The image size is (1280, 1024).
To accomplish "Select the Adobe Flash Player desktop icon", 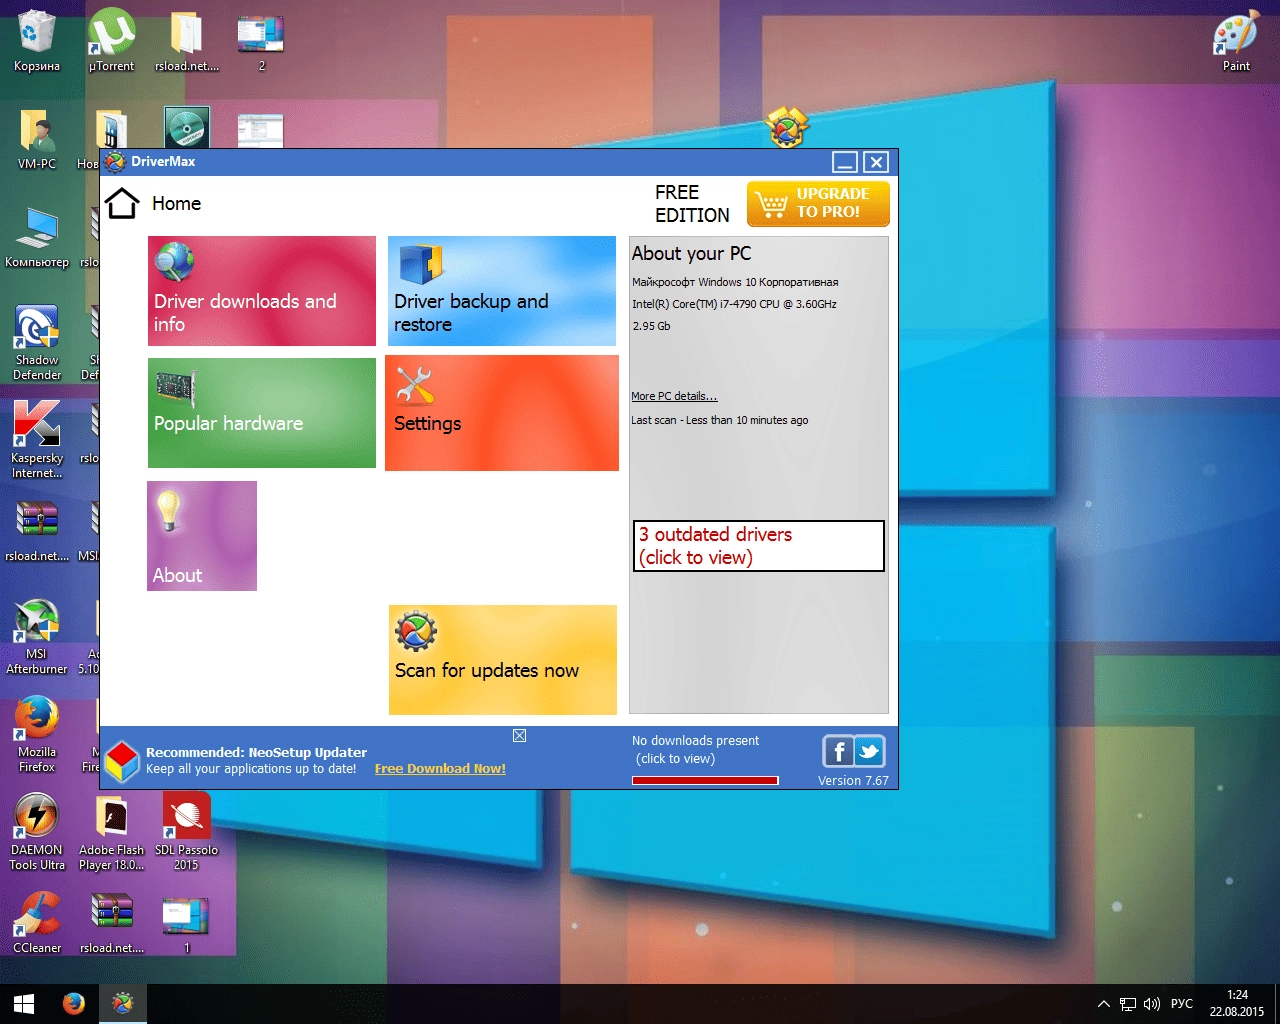I will tap(111, 832).
